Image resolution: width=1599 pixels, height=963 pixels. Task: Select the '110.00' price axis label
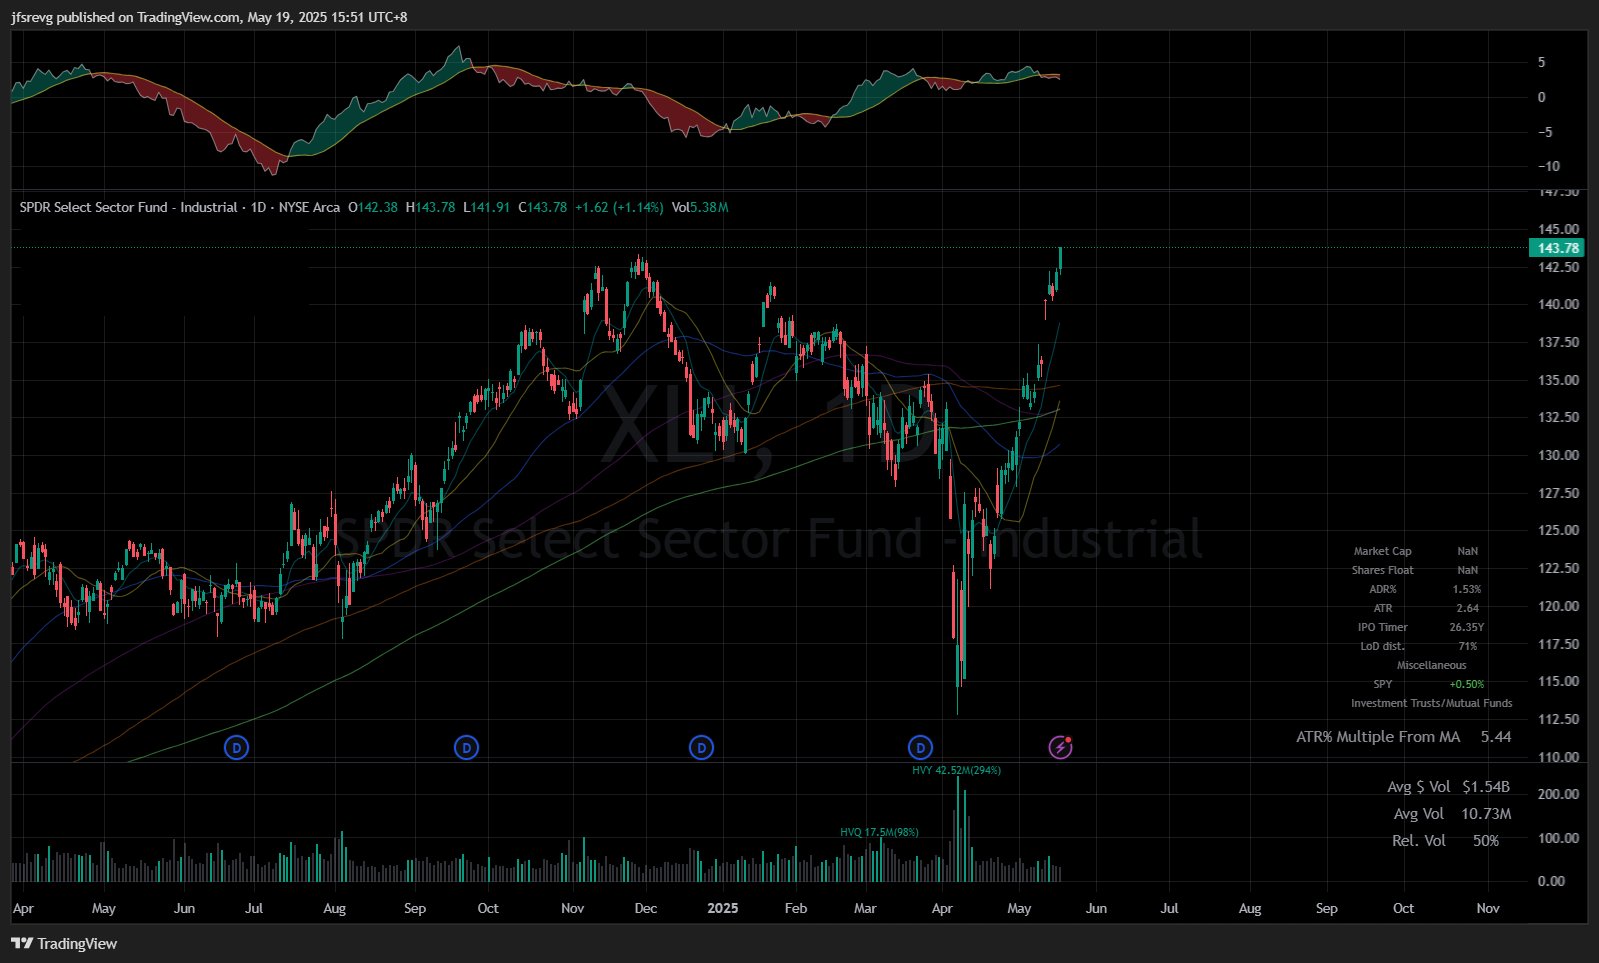1559,757
